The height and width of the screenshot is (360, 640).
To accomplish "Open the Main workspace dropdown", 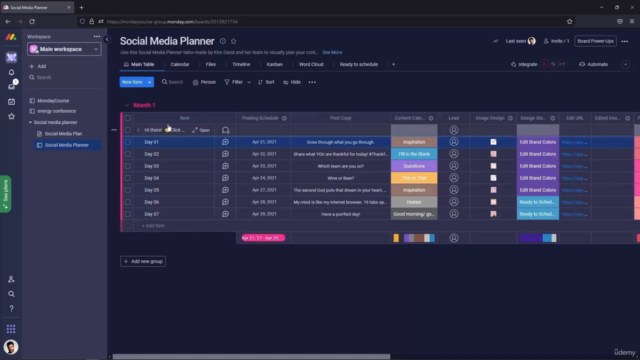I will pyautogui.click(x=64, y=49).
